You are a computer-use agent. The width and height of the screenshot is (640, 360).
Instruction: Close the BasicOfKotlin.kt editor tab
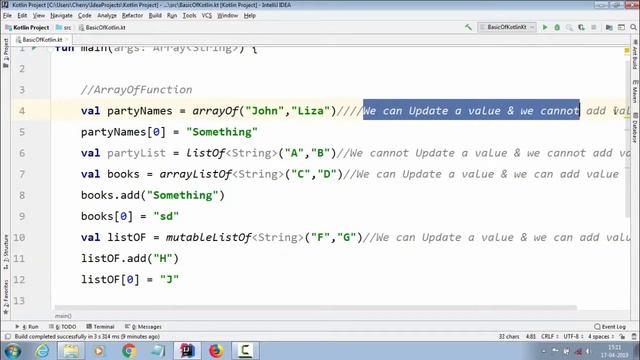click(67, 40)
